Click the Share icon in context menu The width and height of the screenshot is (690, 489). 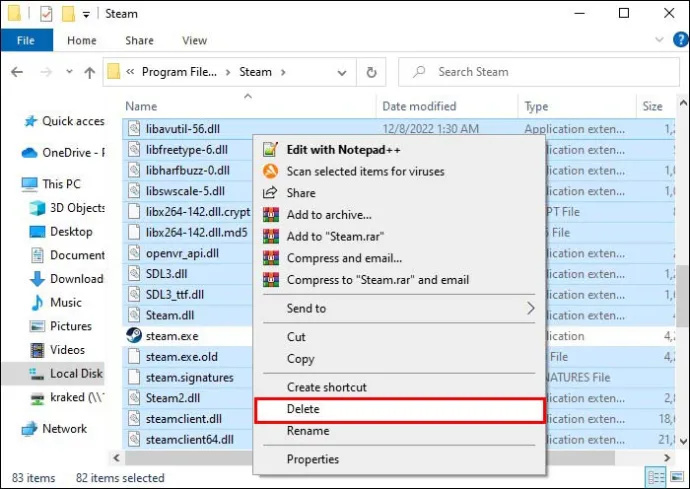tap(270, 193)
